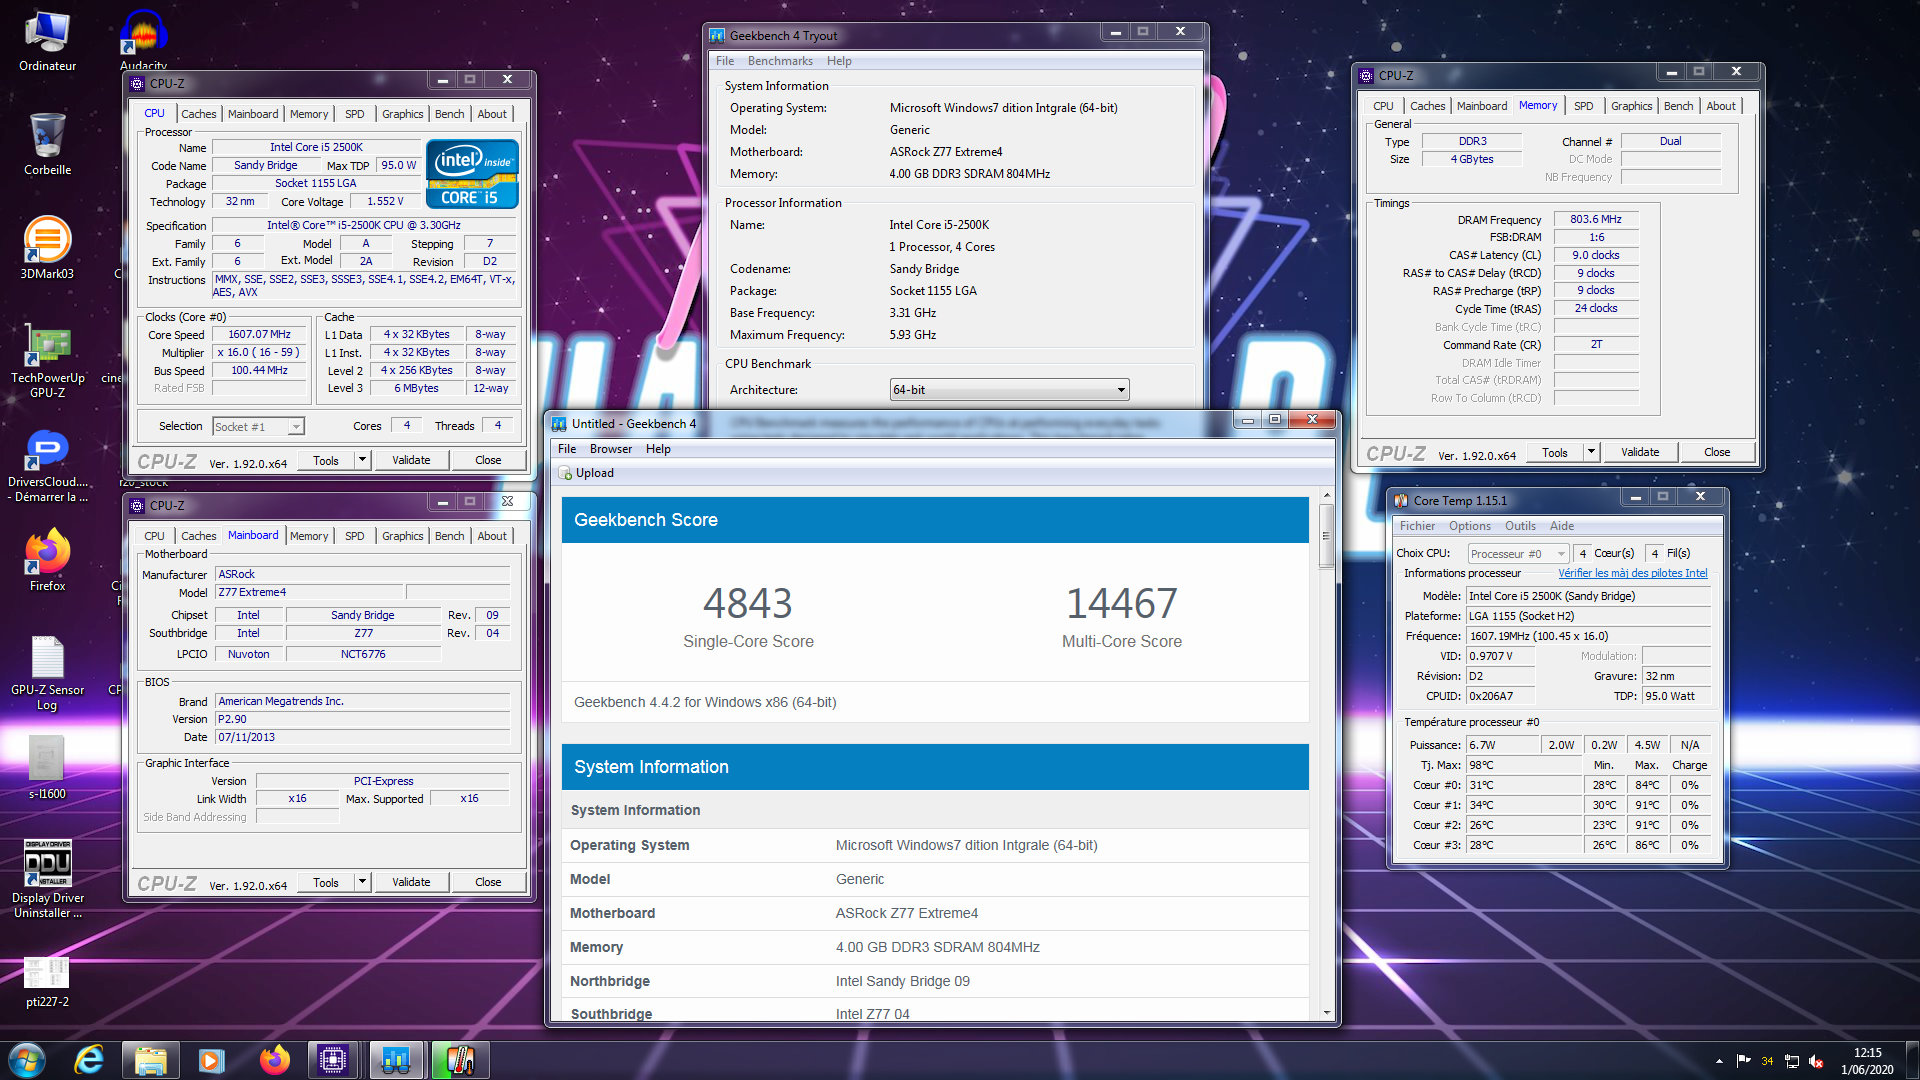Viewport: 1920px width, 1080px height.
Task: Open the DriversCloud desktop shortcut
Action: click(47, 465)
